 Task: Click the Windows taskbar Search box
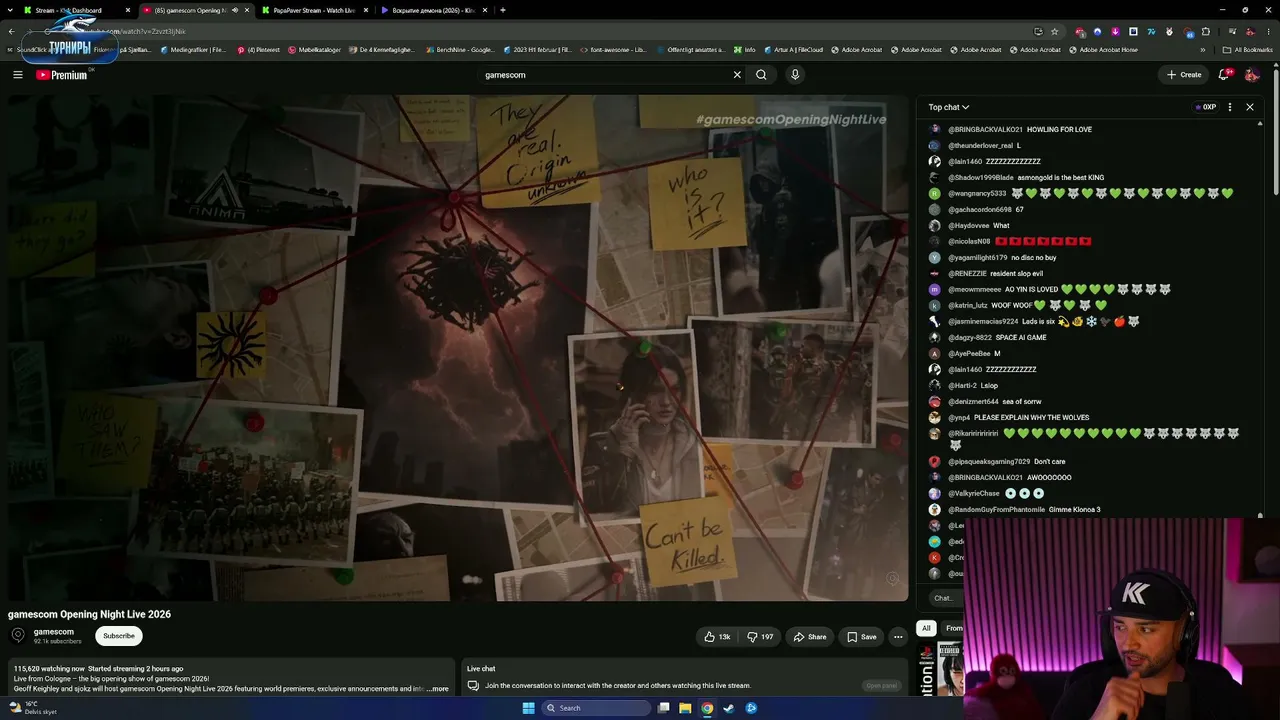pyautogui.click(x=596, y=708)
